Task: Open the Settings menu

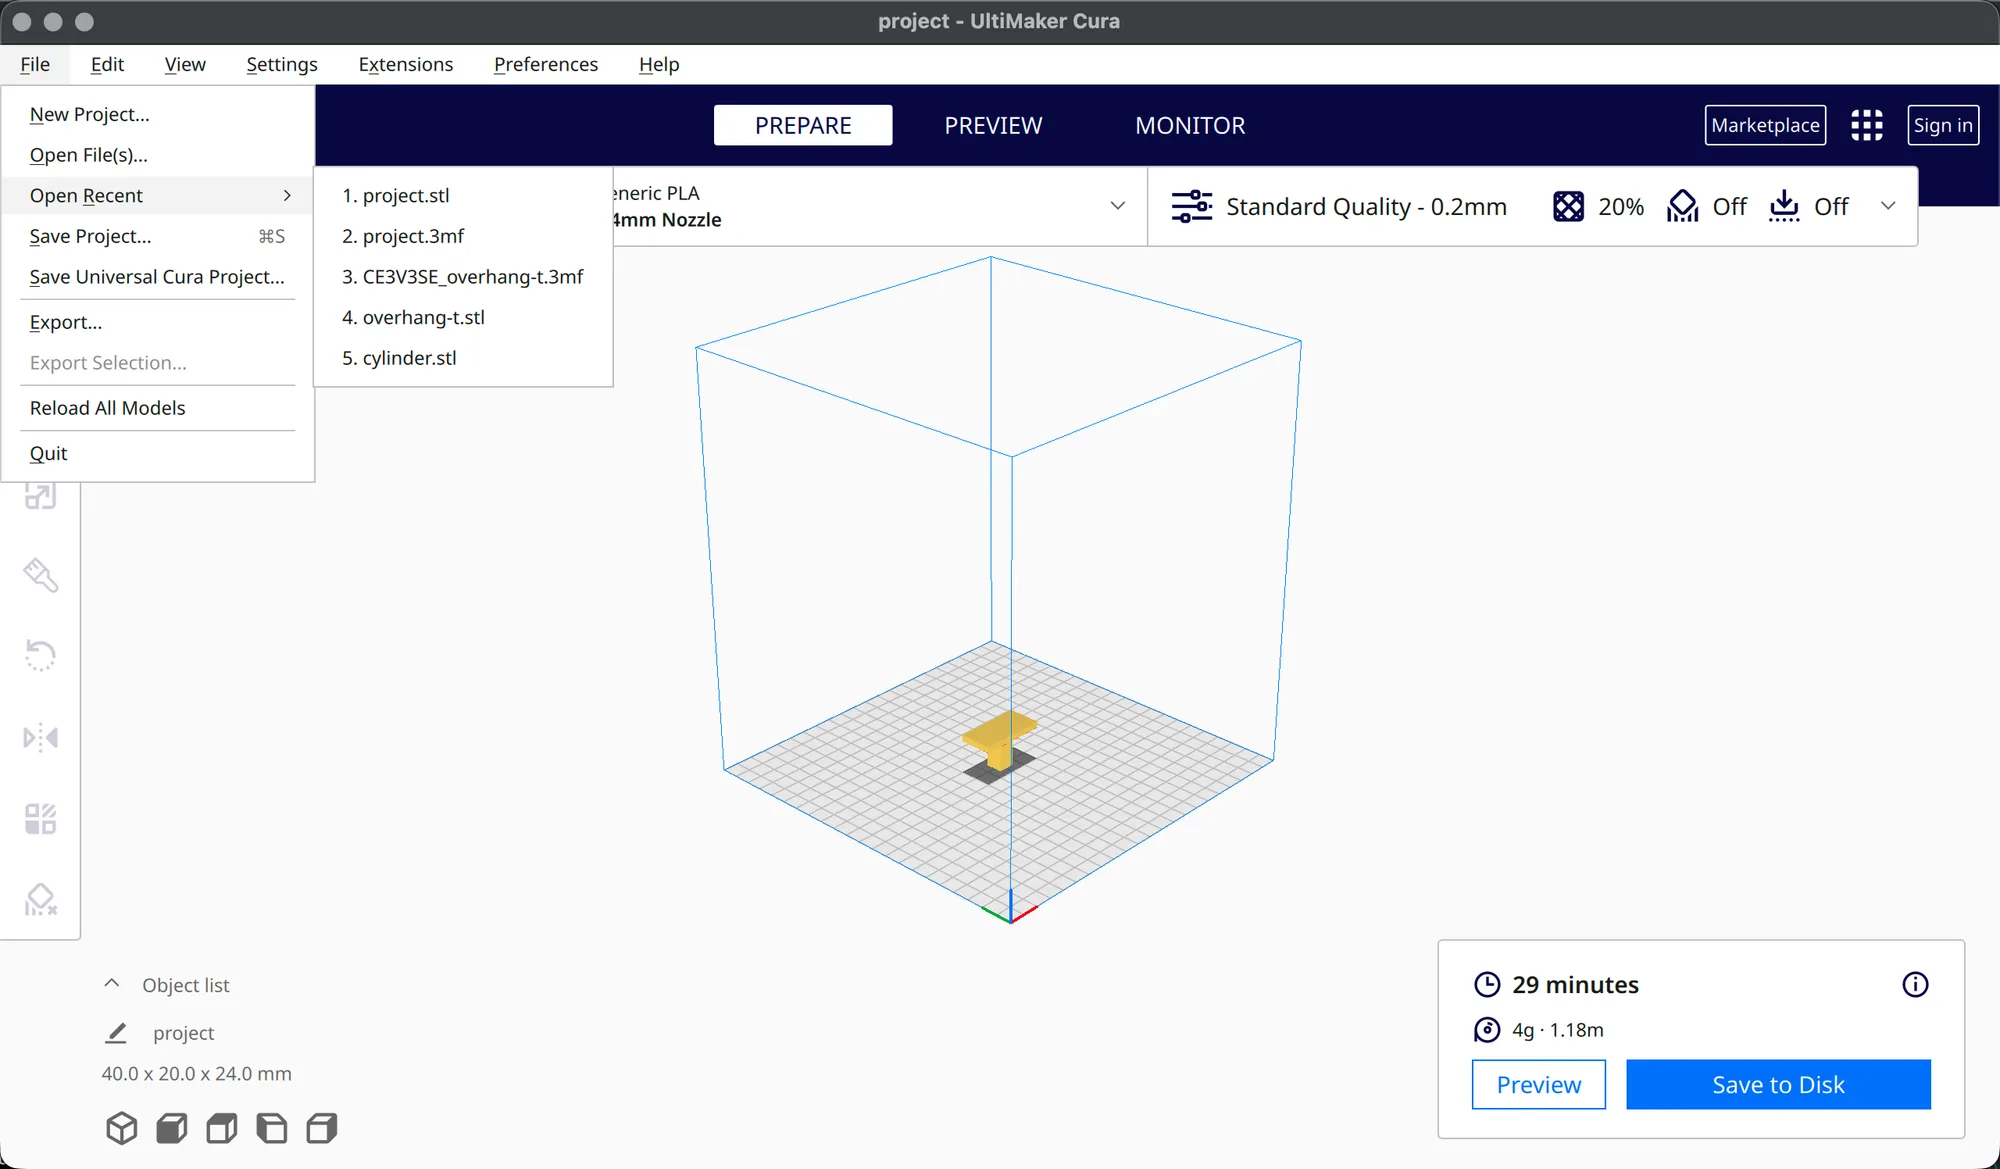Action: 282,64
